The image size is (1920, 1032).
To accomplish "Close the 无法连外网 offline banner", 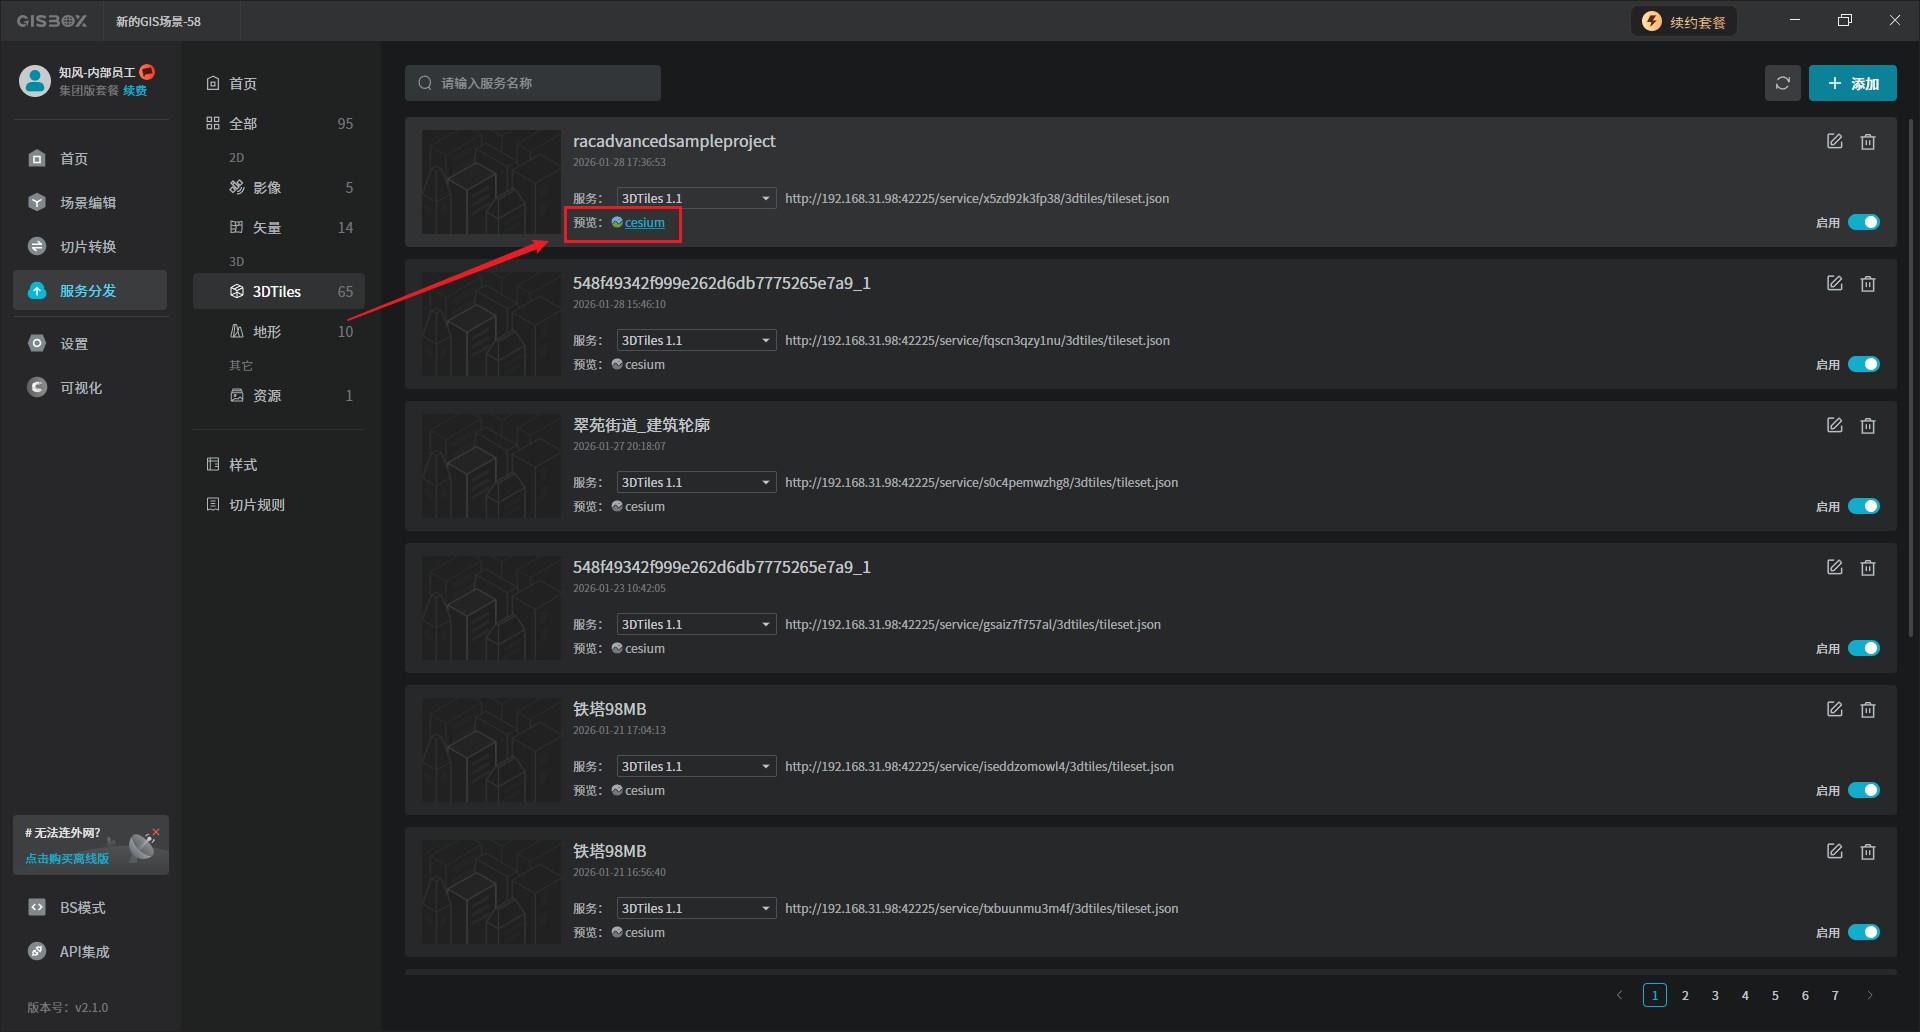I will pos(156,831).
